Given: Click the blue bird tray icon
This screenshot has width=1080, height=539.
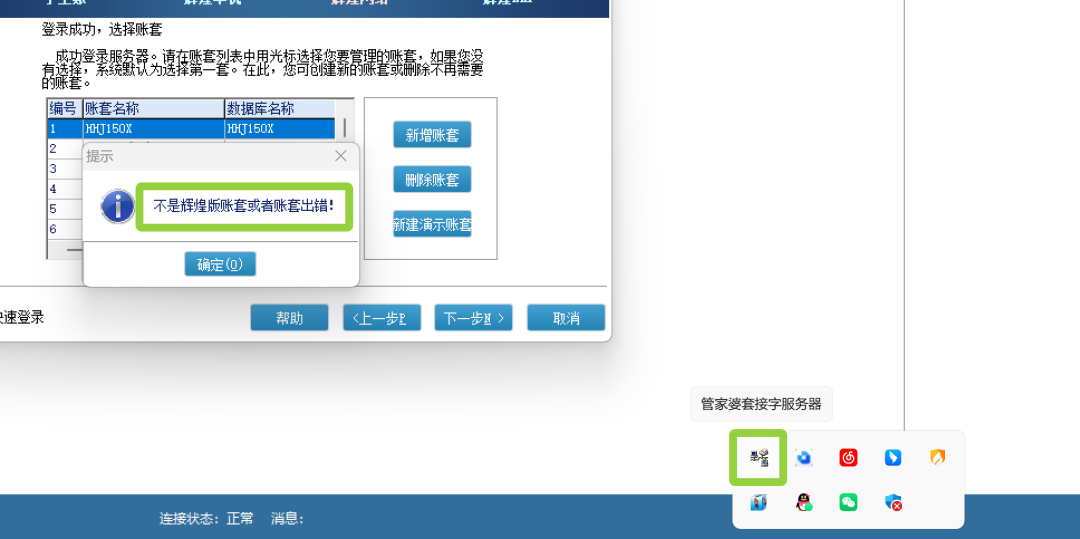Looking at the screenshot, I should pyautogui.click(x=893, y=458).
